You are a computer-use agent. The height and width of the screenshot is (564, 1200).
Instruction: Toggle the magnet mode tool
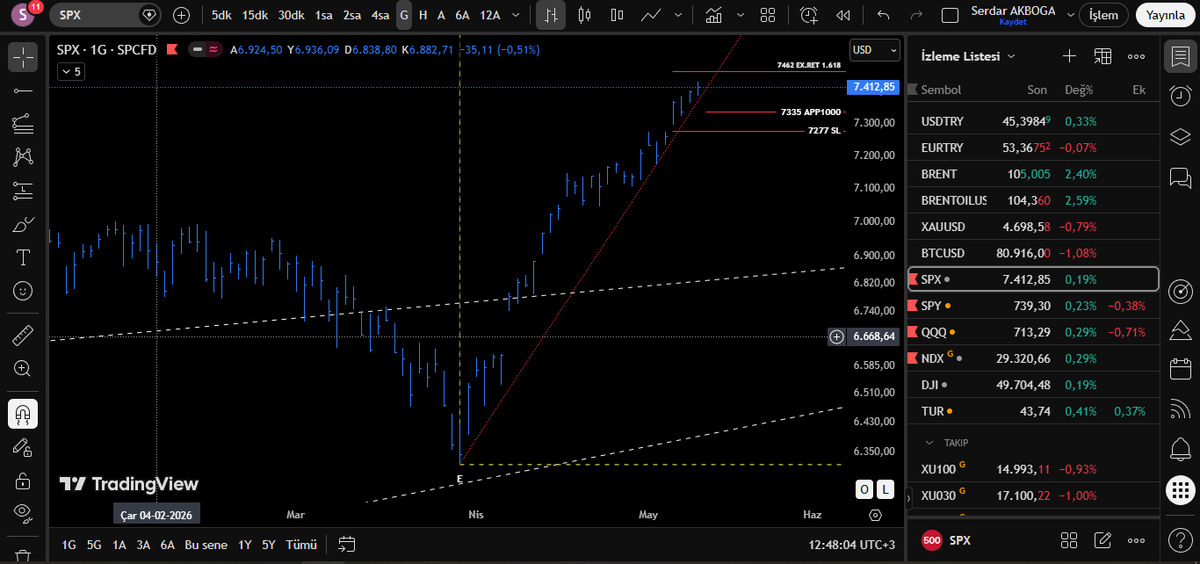click(x=23, y=413)
